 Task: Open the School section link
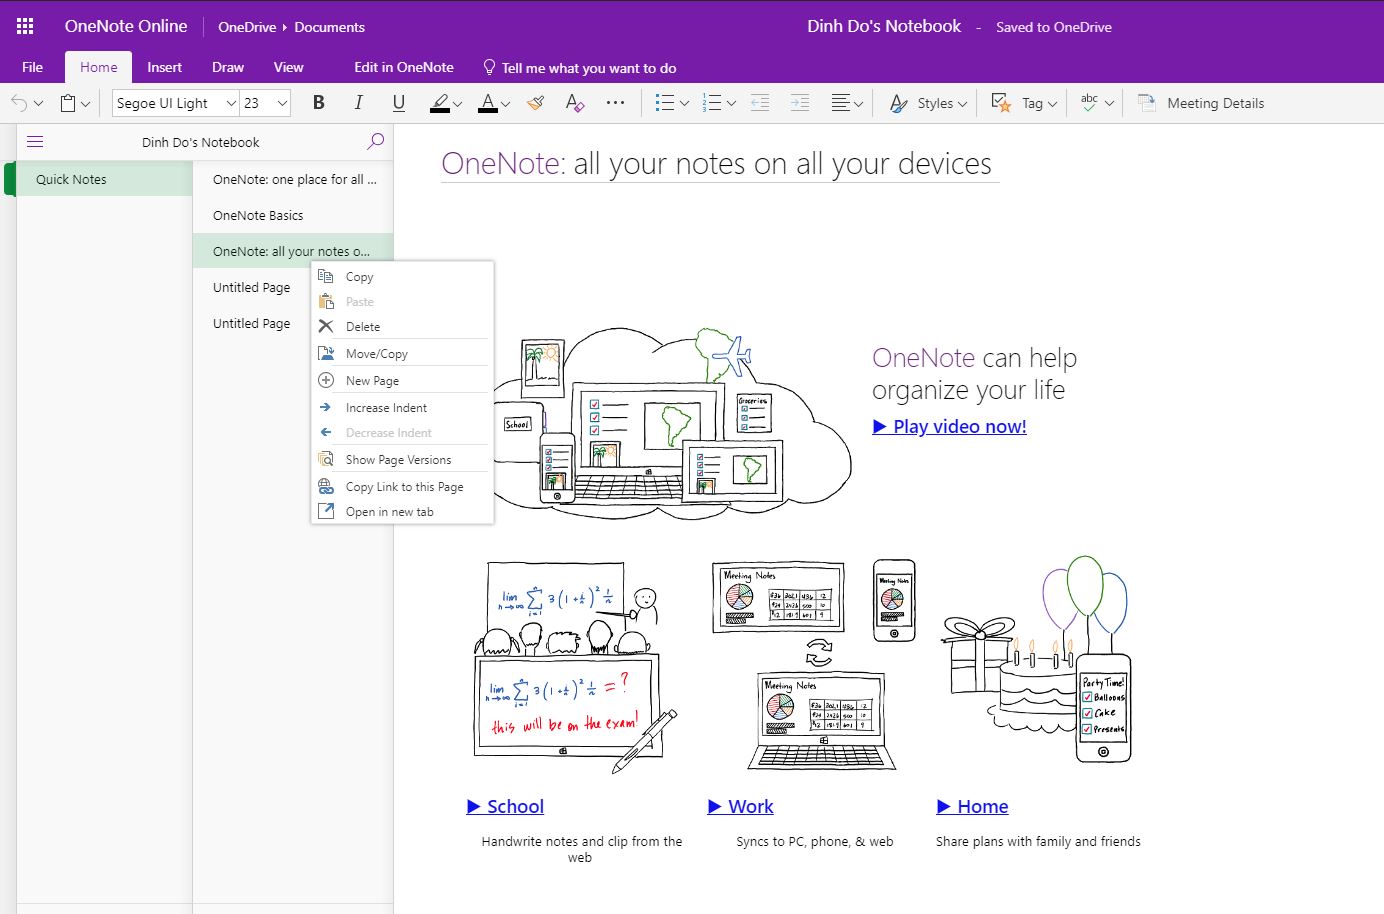point(505,806)
